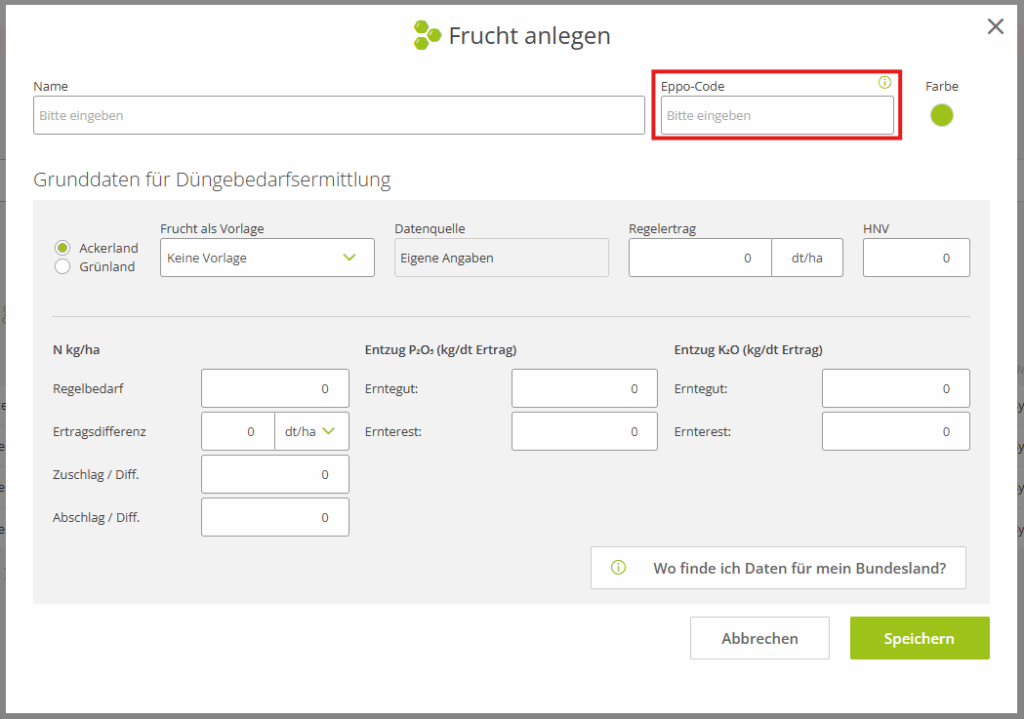Click the Eppo-Code info icon

point(884,83)
